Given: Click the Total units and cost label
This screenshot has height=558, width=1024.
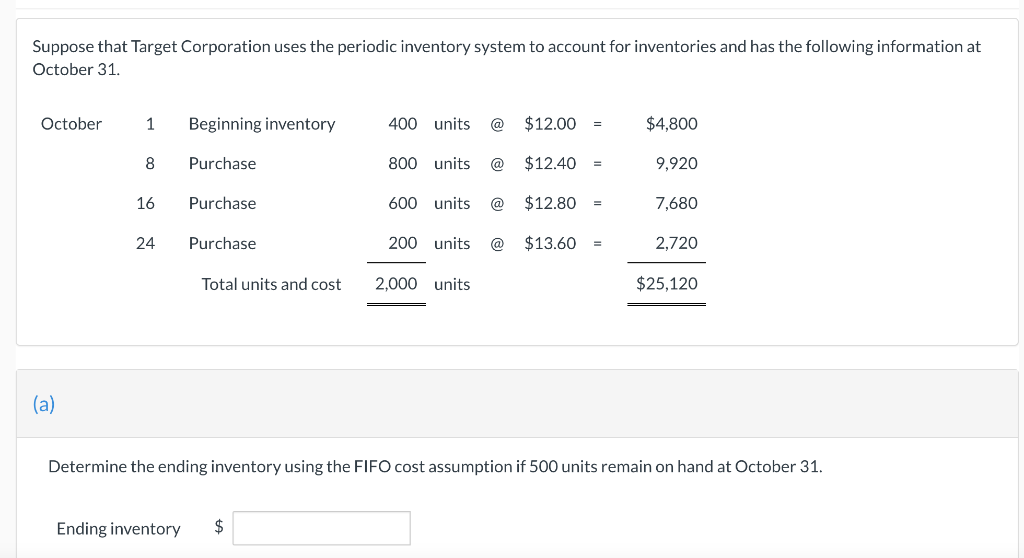Looking at the screenshot, I should point(271,284).
